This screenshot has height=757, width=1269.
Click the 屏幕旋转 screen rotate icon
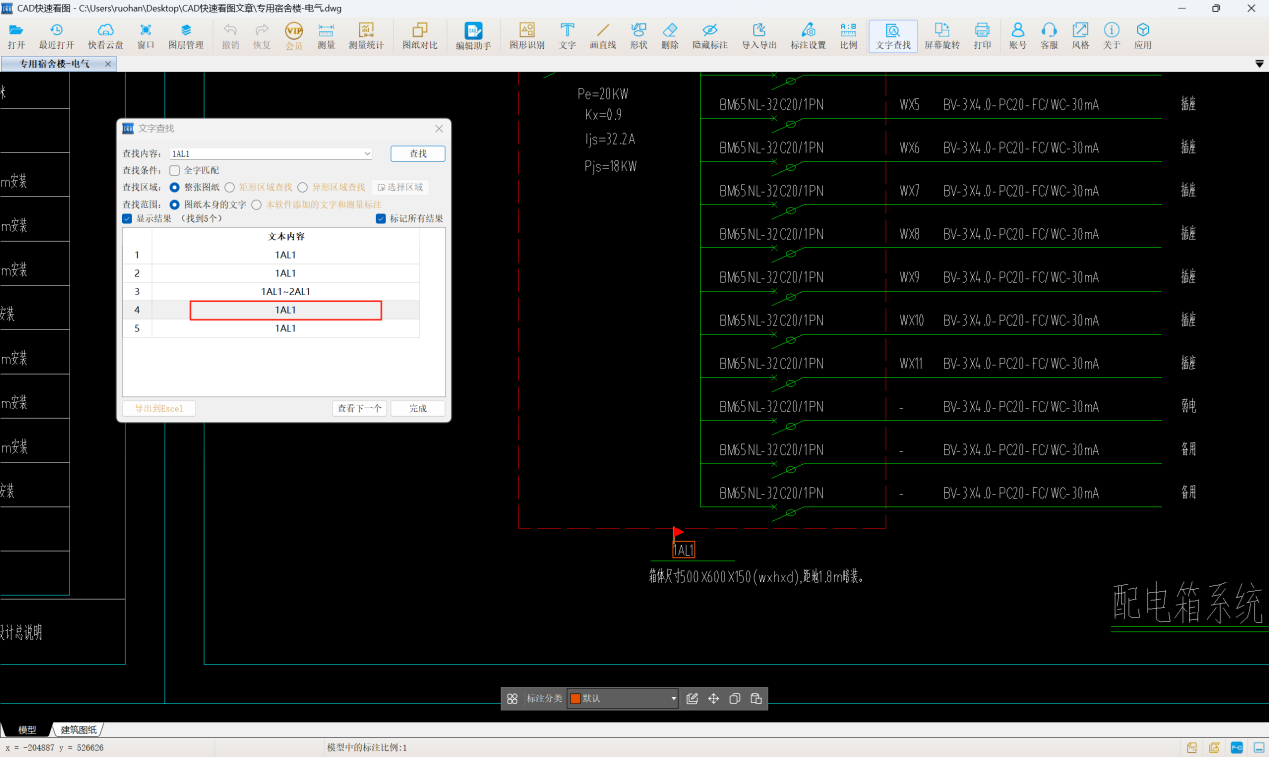[941, 36]
